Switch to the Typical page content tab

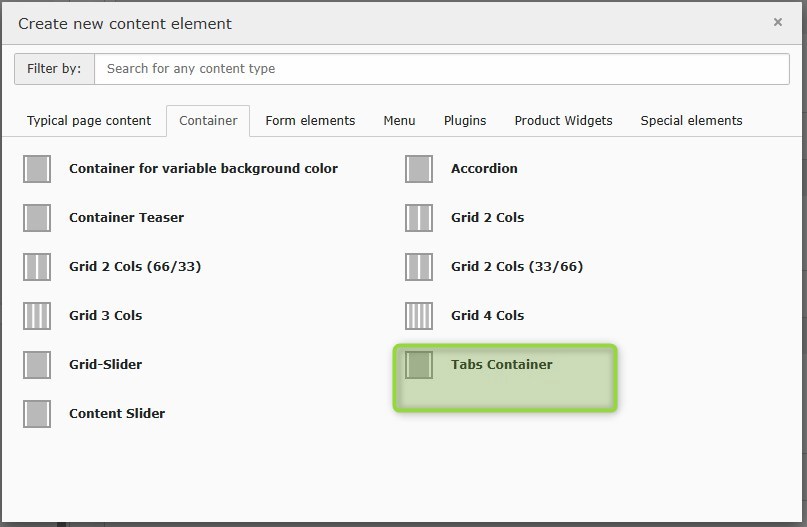coord(89,121)
